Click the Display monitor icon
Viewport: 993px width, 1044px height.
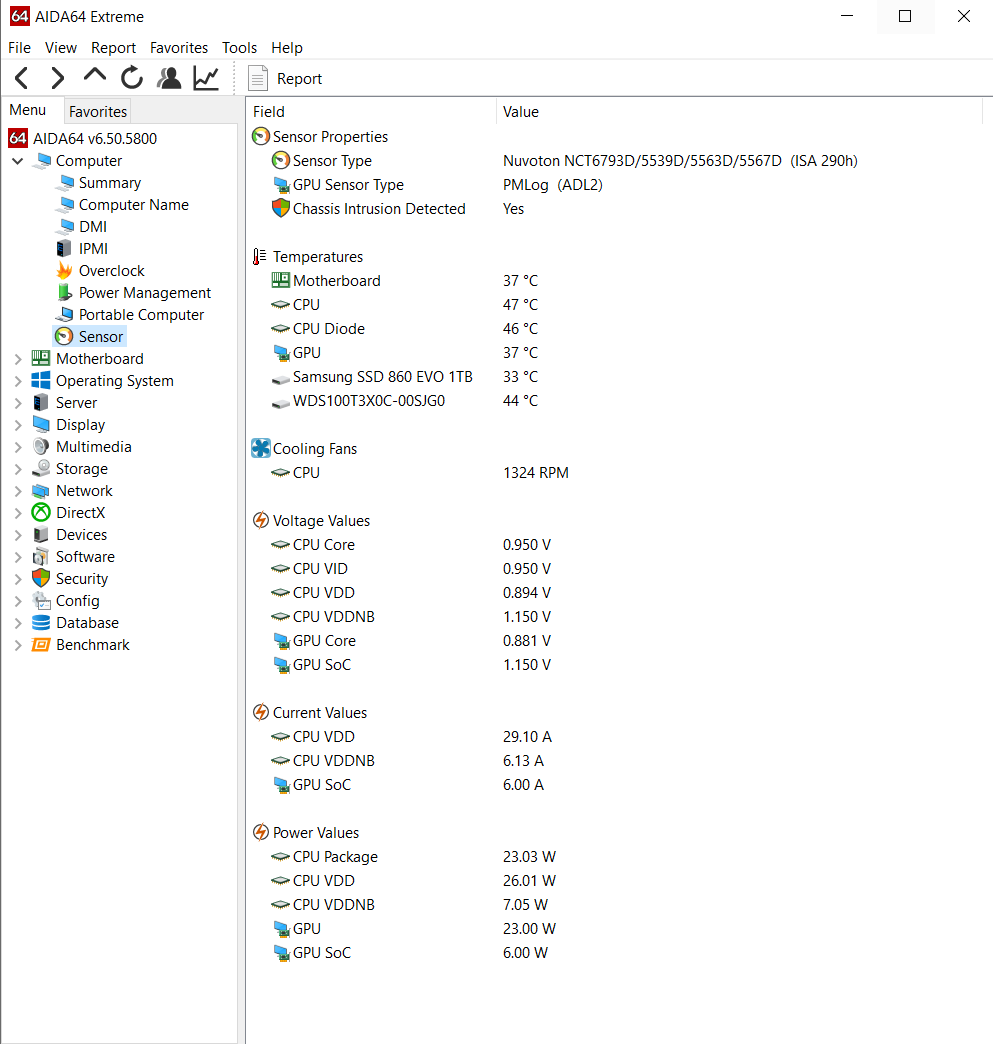pos(41,424)
